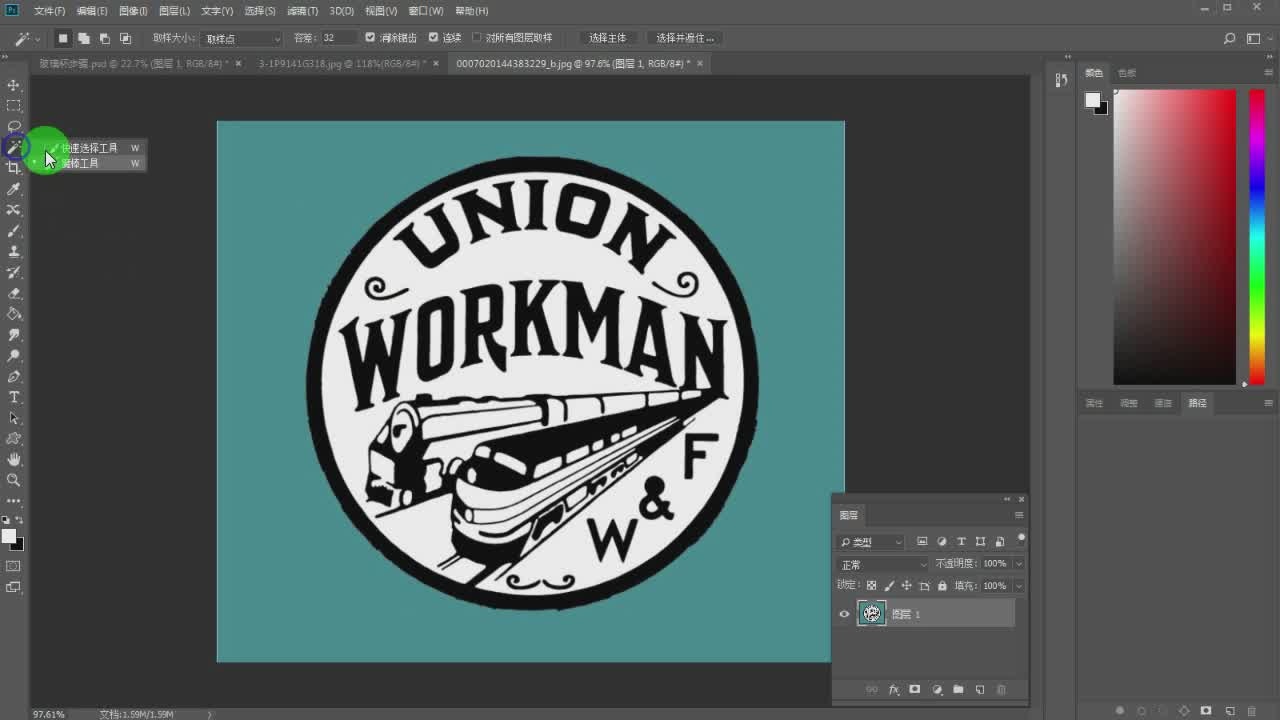Click toolbar foreground color swatch
The image size is (1280, 720).
(x=9, y=536)
